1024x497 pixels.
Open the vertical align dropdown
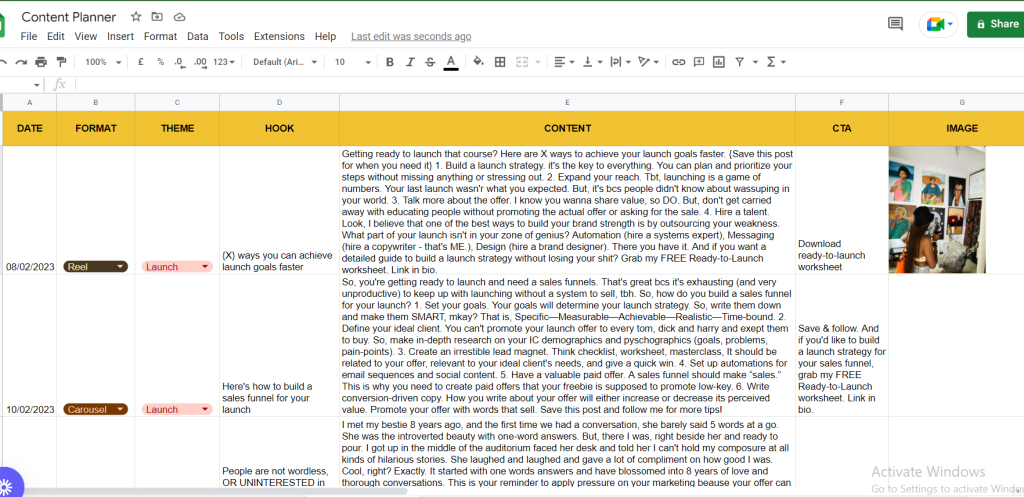coord(592,62)
